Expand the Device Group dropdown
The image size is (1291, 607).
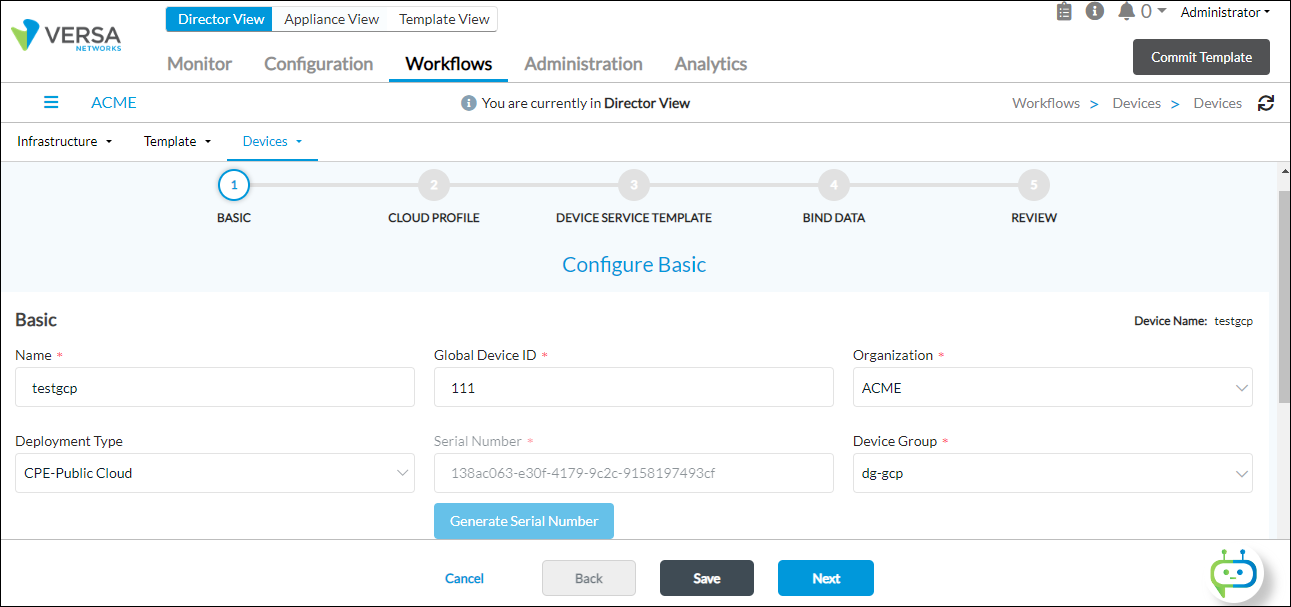click(x=1052, y=473)
